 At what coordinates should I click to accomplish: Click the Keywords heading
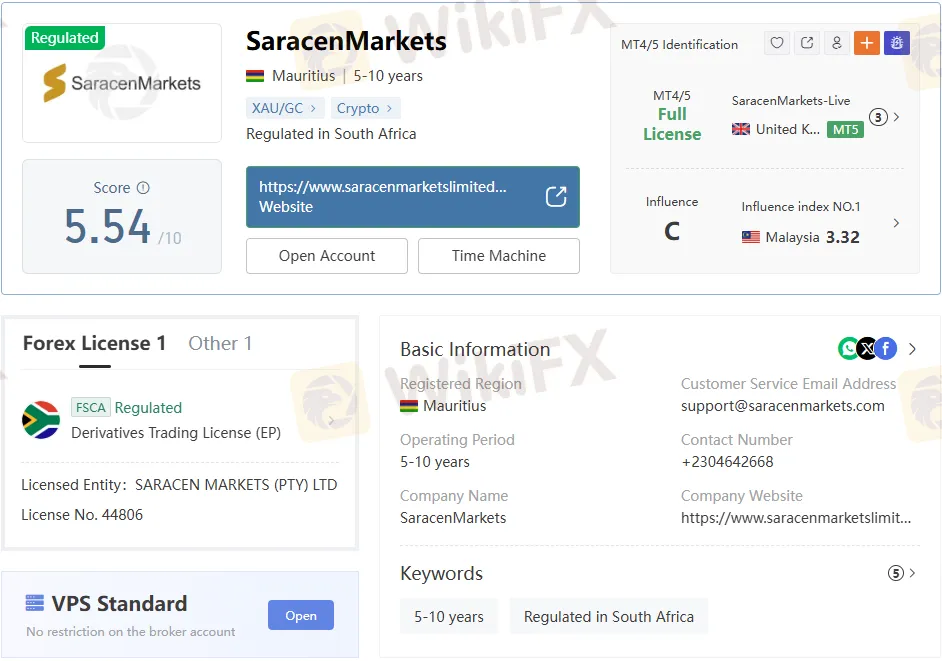[442, 573]
